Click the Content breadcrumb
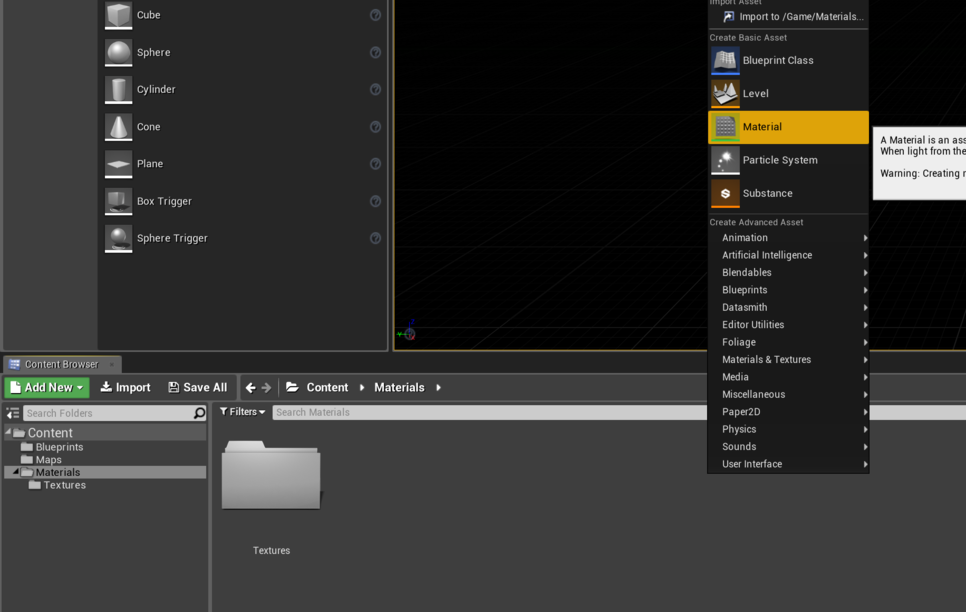Screen dimensions: 966x612 327,388
